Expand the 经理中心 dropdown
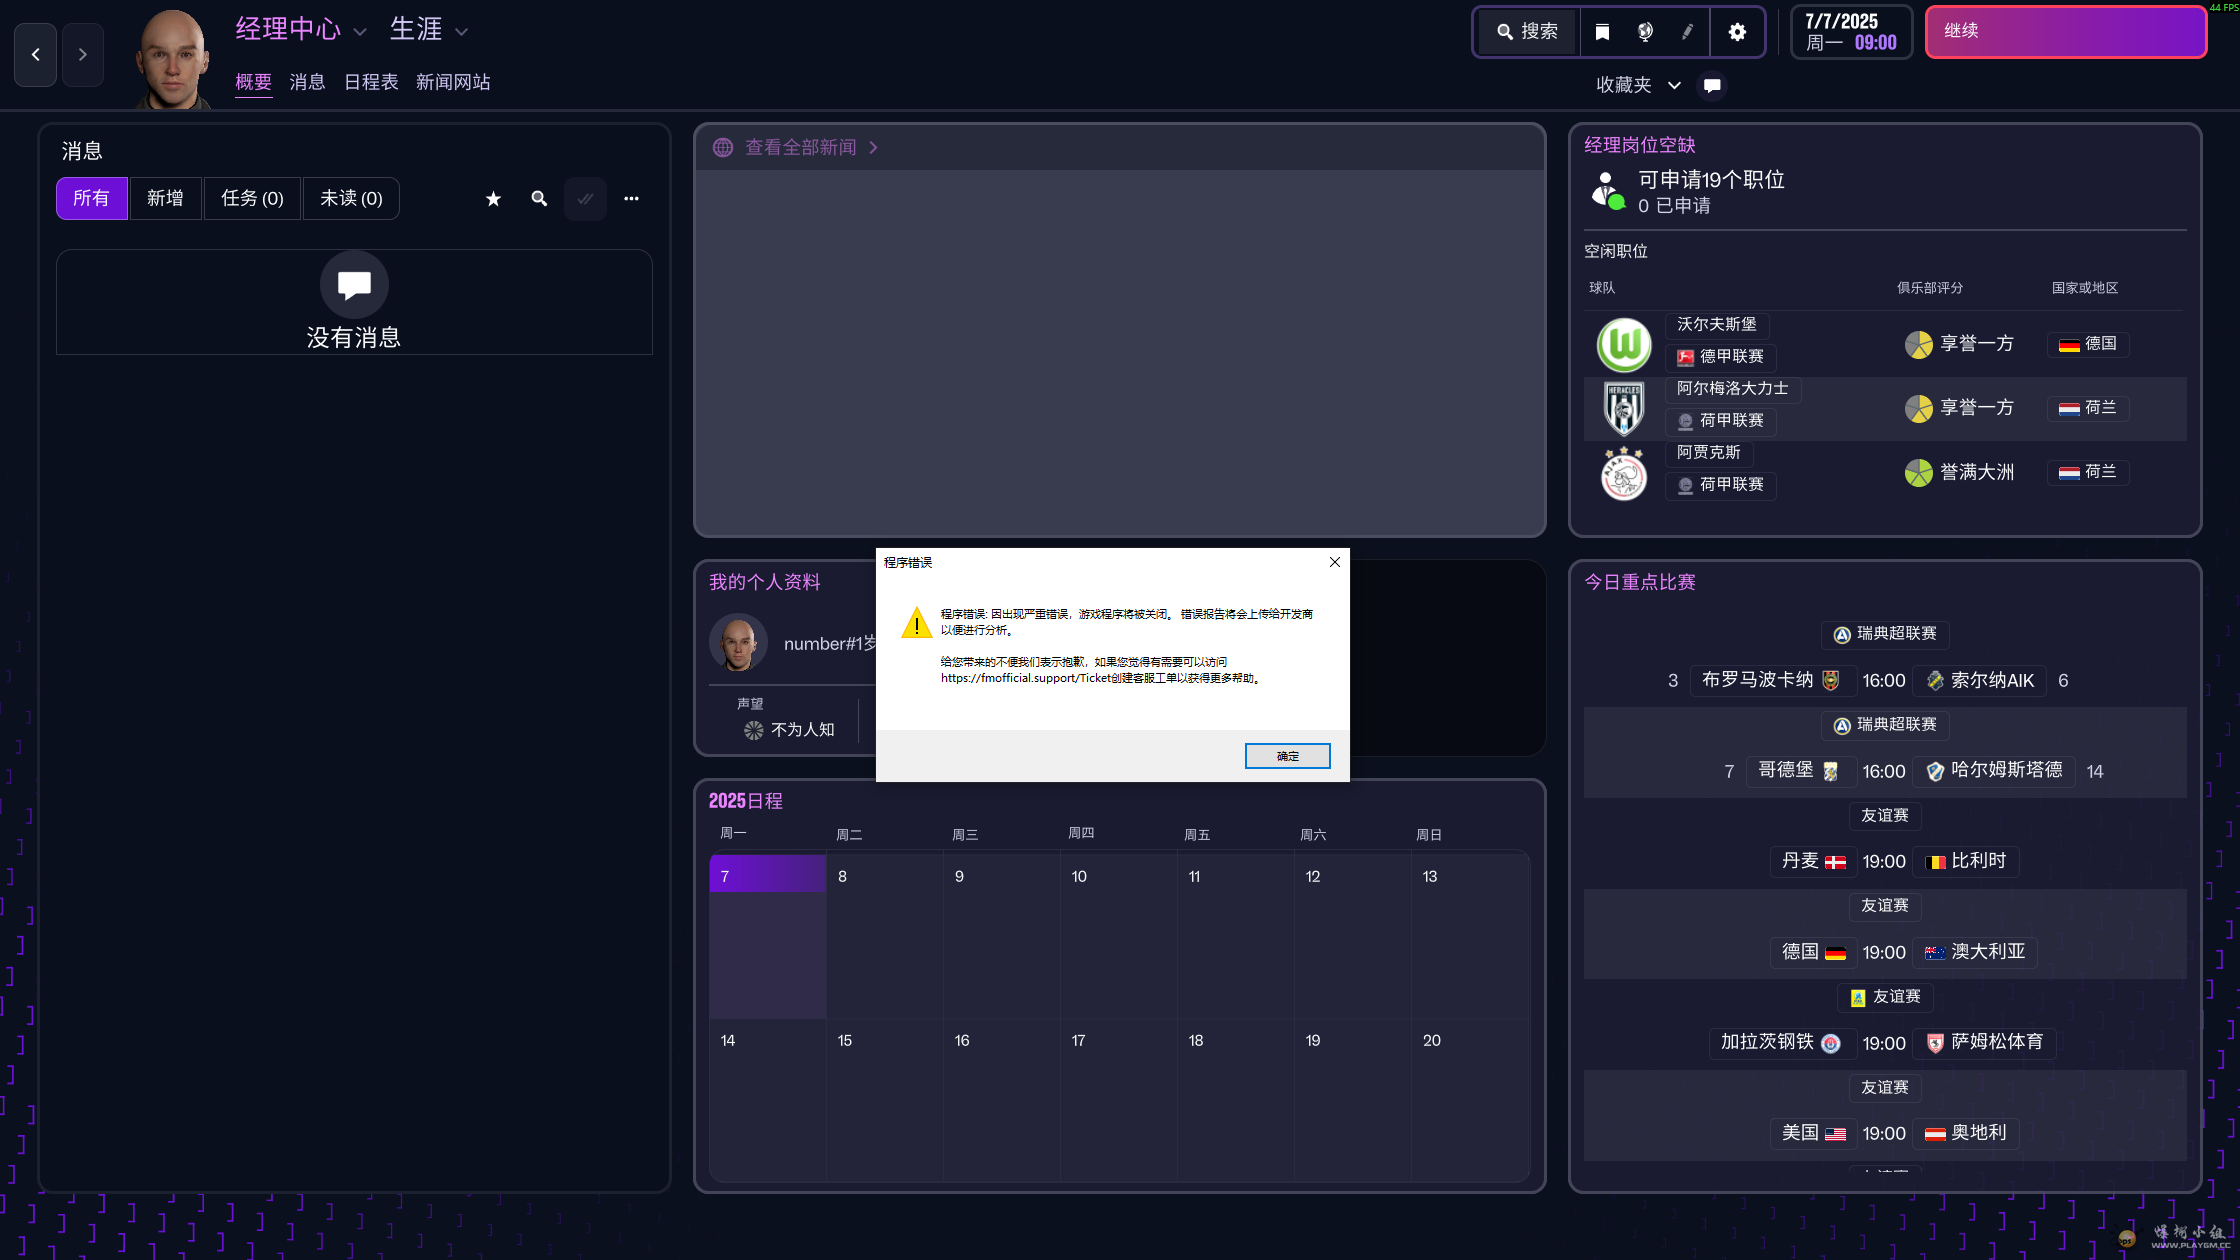The image size is (2240, 1260). coord(300,30)
